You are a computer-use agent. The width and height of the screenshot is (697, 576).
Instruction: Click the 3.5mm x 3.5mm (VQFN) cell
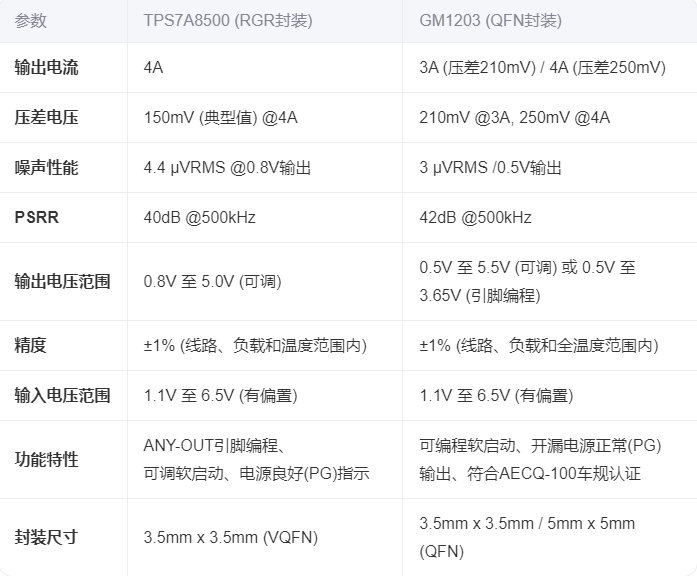click(230, 537)
